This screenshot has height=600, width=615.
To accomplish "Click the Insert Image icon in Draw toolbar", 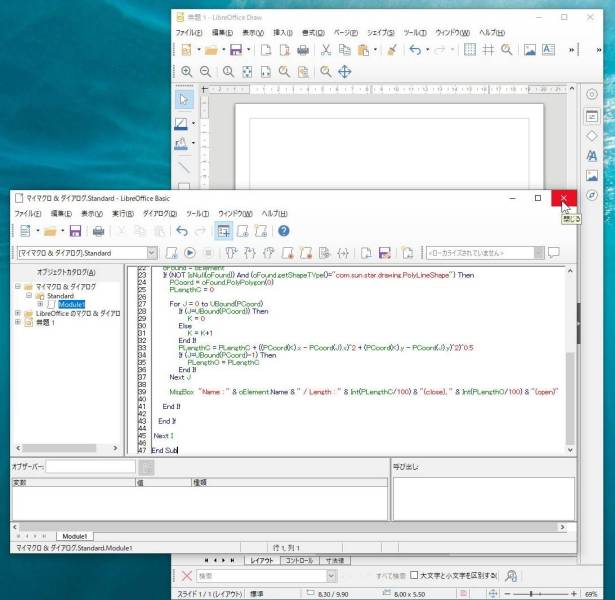I will pyautogui.click(x=529, y=50).
